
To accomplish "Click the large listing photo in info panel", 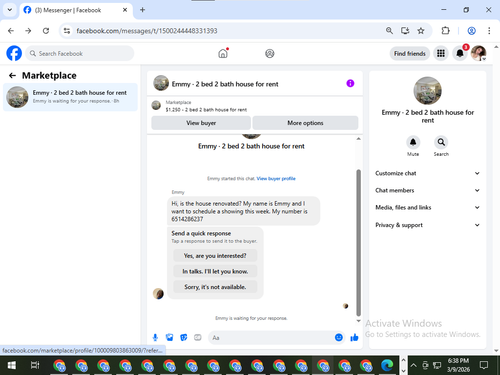I will click(427, 91).
